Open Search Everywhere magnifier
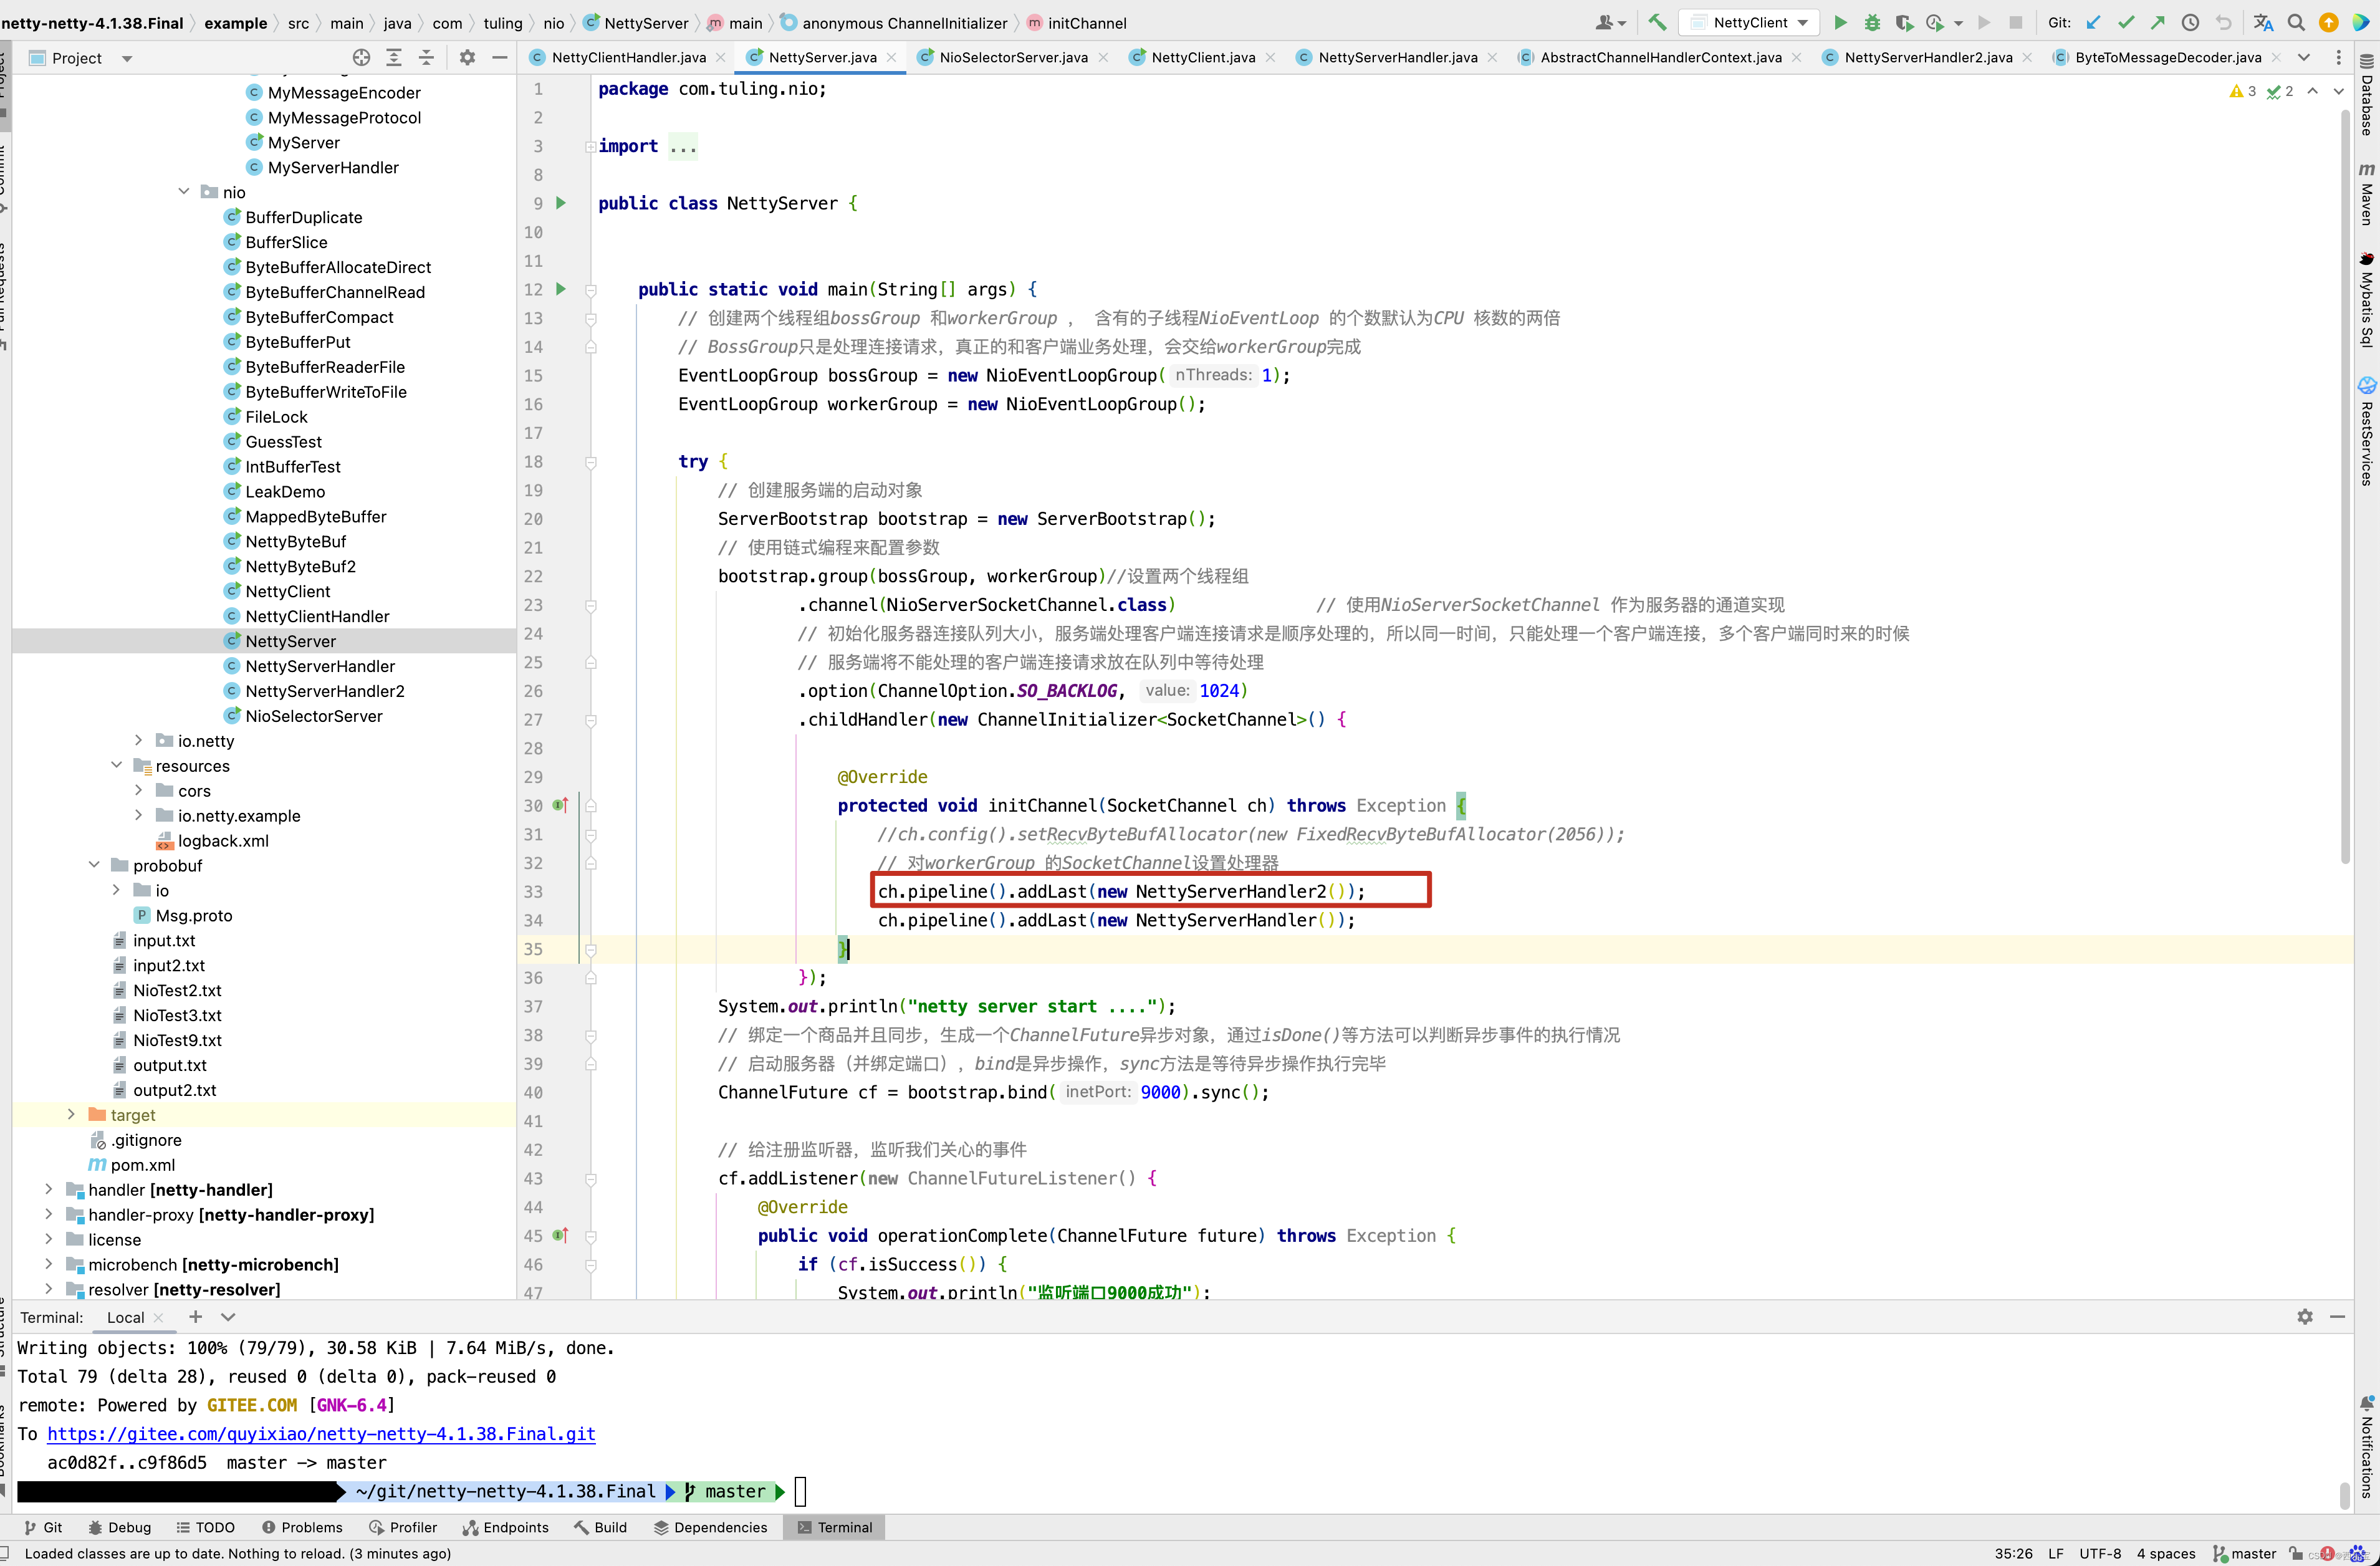Image resolution: width=2380 pixels, height=1566 pixels. pyautogui.click(x=2296, y=23)
